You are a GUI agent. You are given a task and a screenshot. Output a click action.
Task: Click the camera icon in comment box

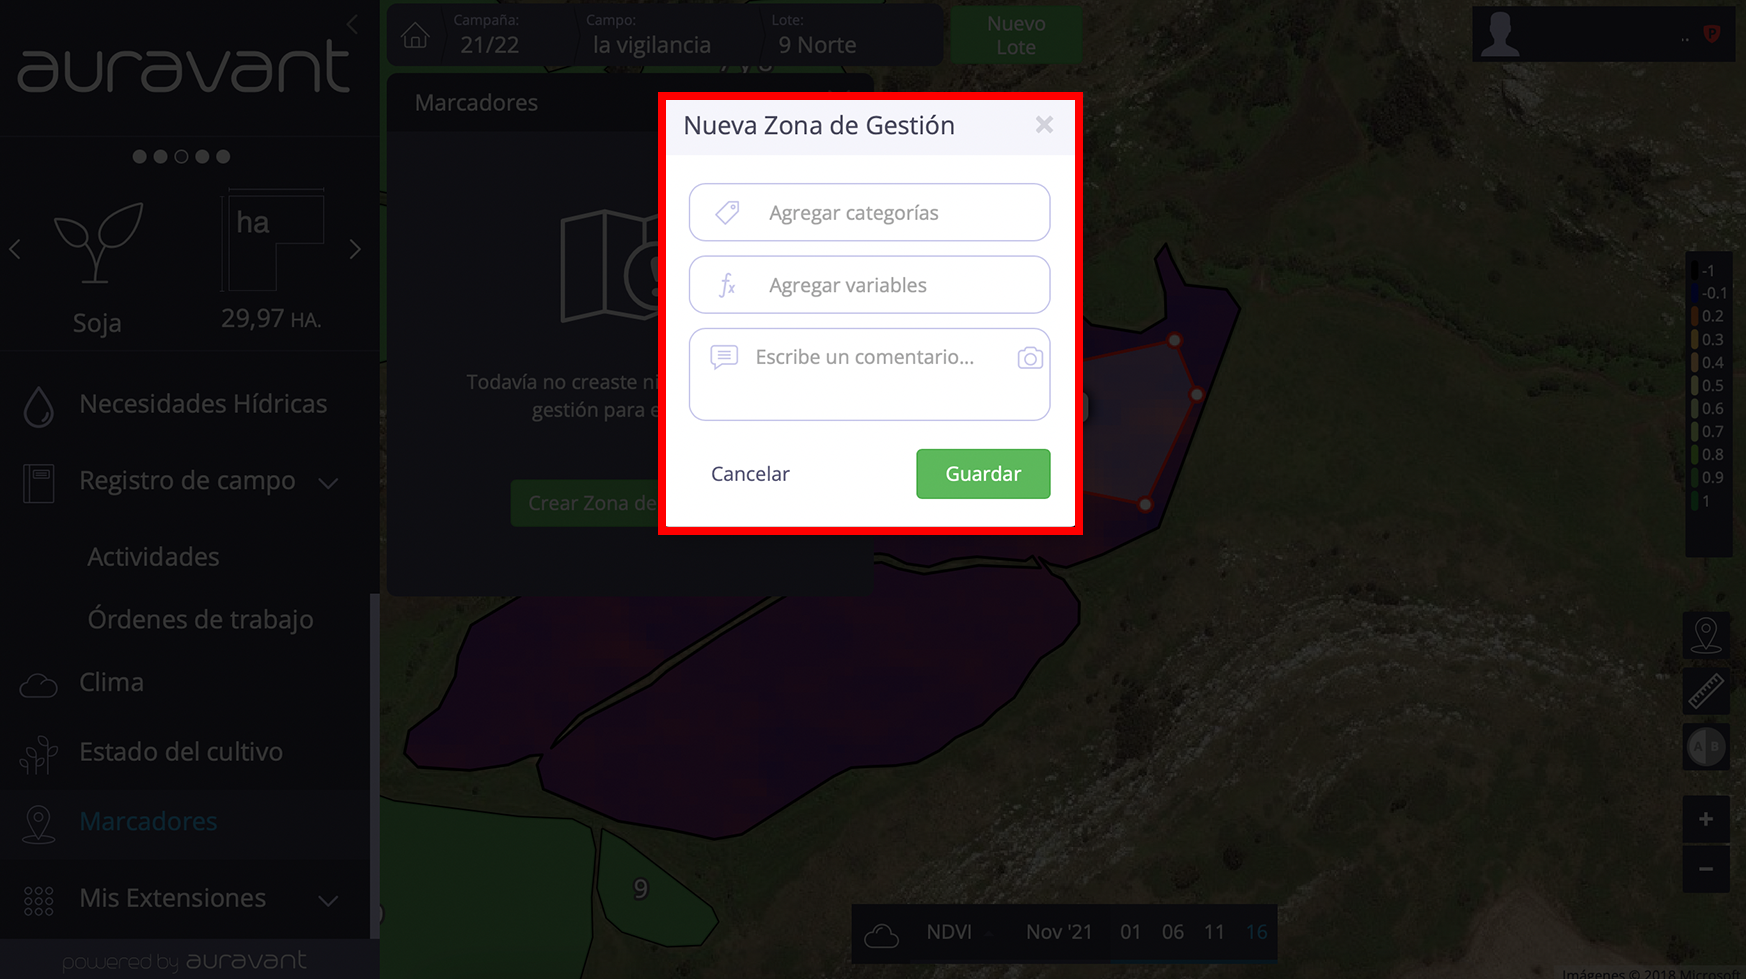pos(1030,358)
